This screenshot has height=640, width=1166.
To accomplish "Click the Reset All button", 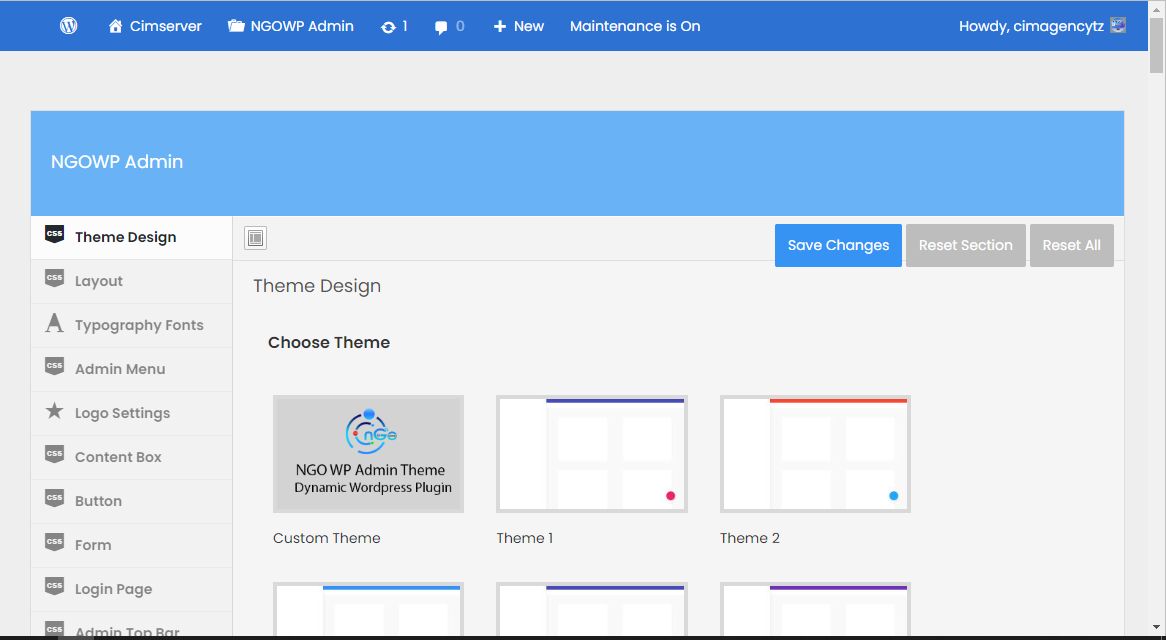I will 1072,245.
